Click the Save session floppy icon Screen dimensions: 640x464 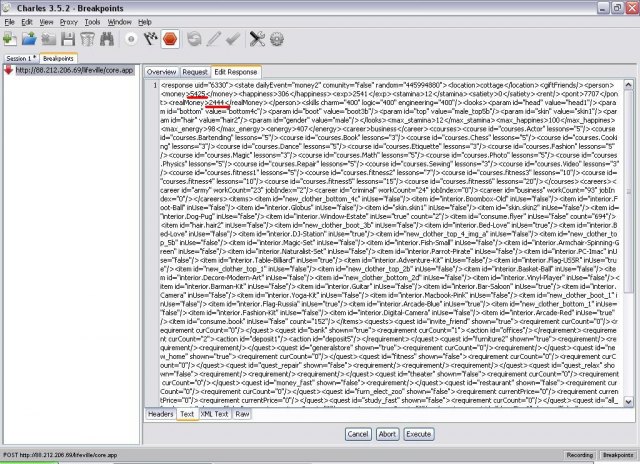click(x=67, y=39)
